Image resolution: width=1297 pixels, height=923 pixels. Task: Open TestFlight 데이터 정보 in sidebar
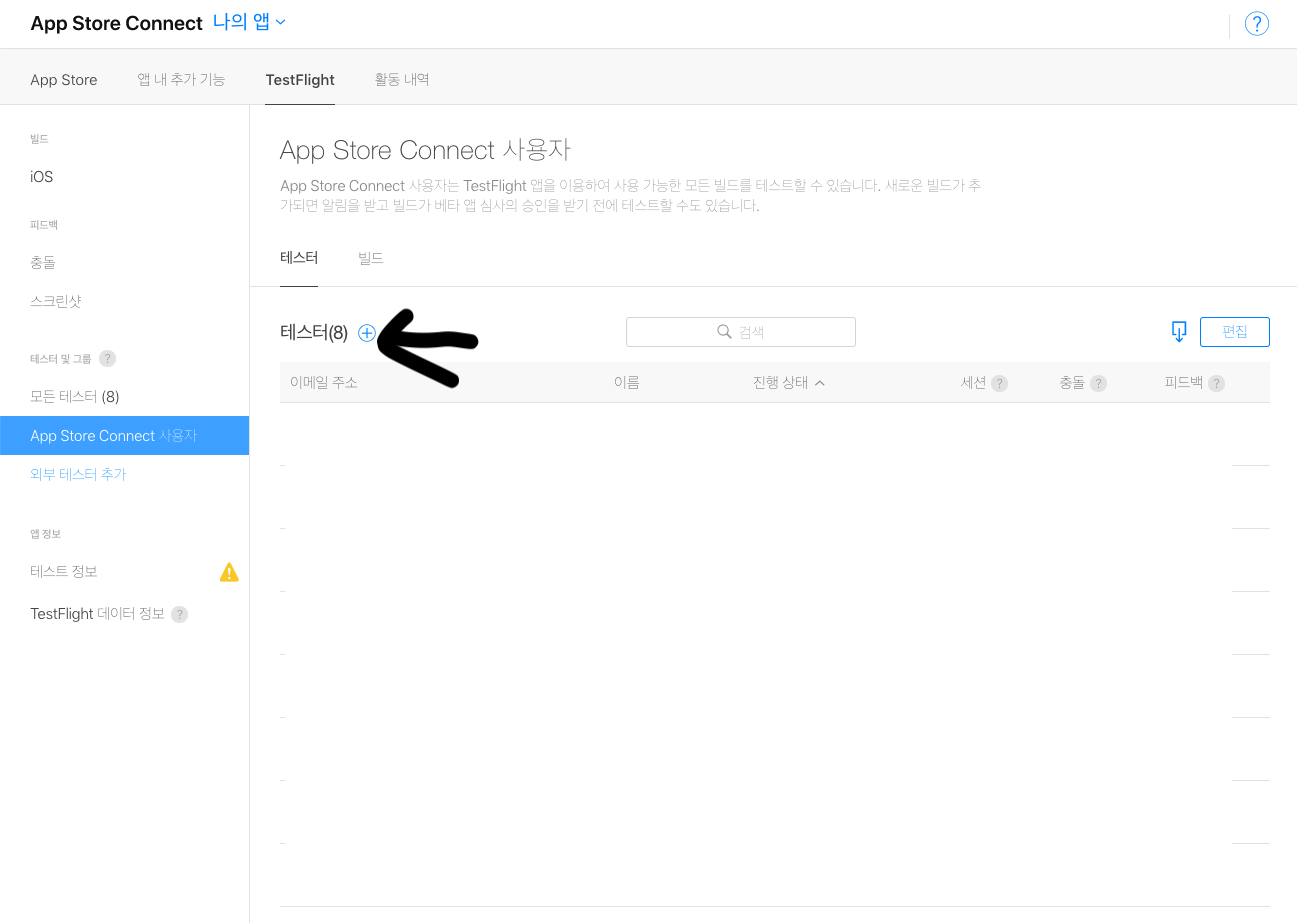[x=97, y=614]
